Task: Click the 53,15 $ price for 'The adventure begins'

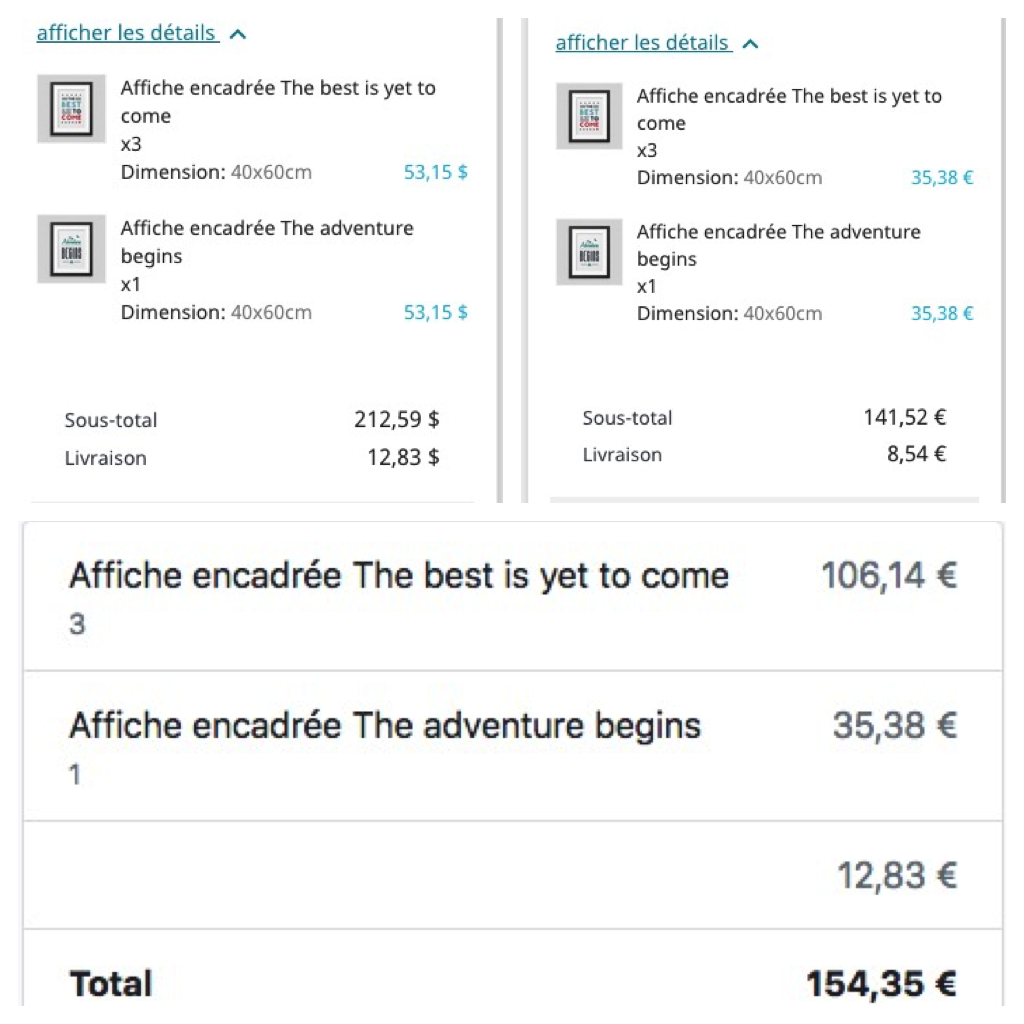Action: 435,312
